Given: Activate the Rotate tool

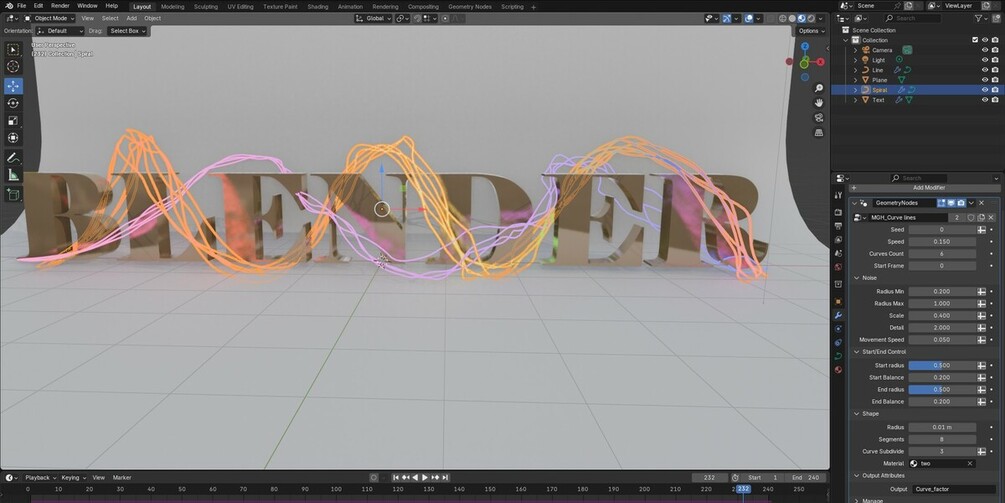Looking at the screenshot, I should pyautogui.click(x=13, y=103).
